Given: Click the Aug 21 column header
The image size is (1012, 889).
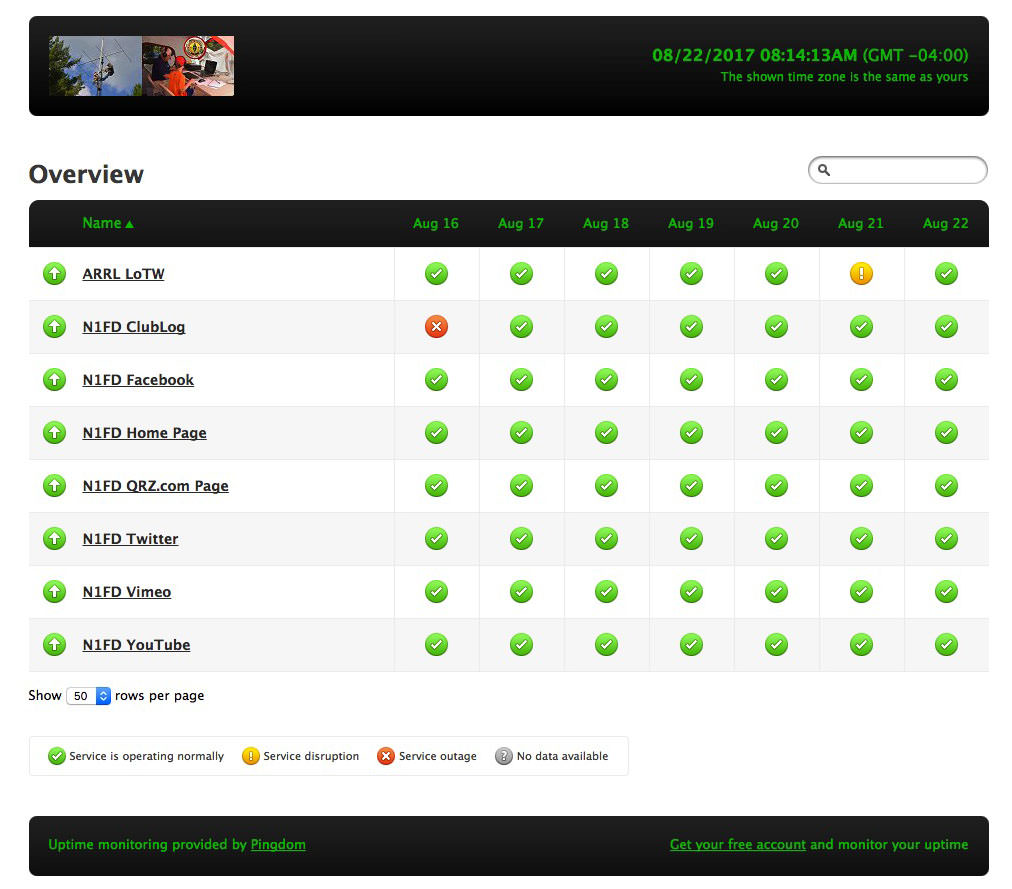Looking at the screenshot, I should [x=861, y=223].
